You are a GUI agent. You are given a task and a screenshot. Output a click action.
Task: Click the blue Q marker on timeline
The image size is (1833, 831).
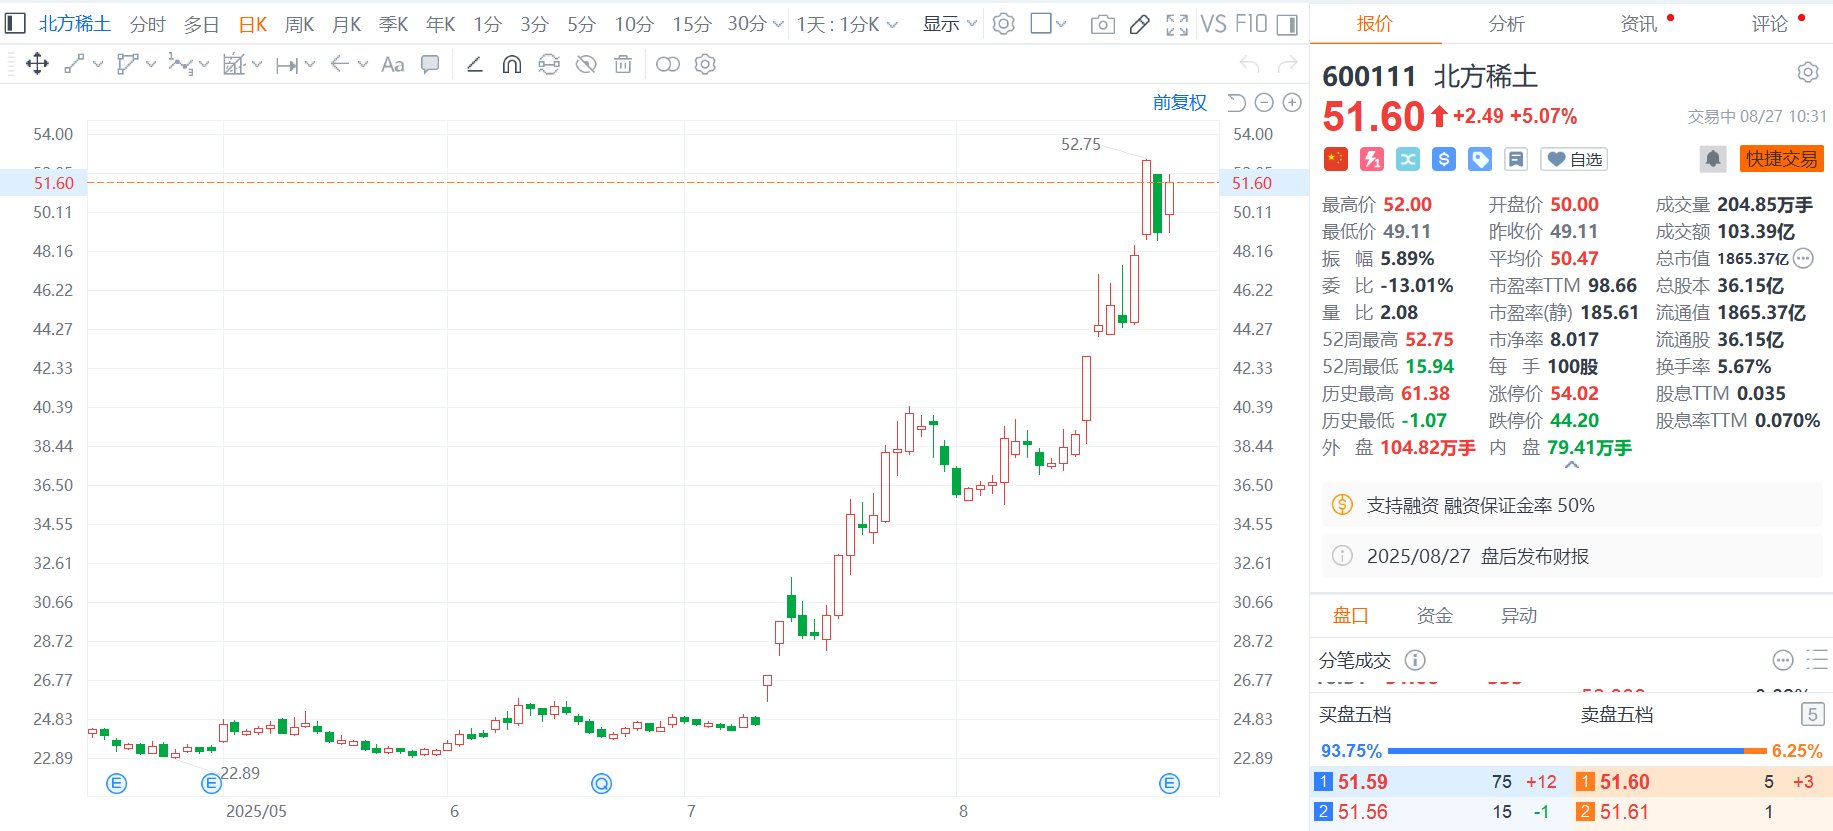click(x=601, y=783)
